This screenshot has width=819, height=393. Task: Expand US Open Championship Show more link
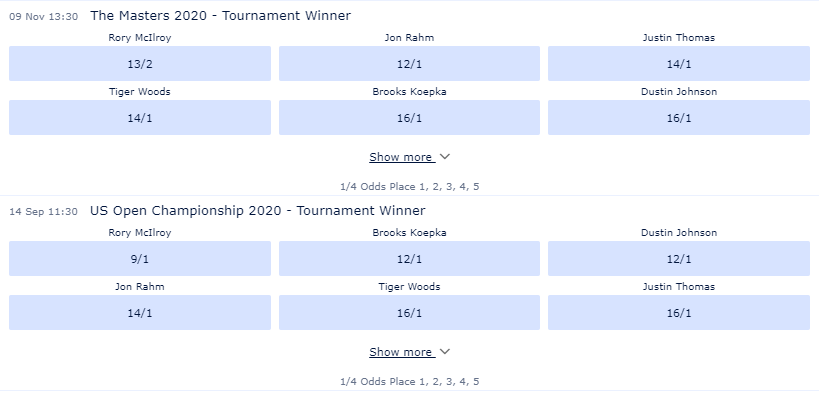tap(401, 352)
